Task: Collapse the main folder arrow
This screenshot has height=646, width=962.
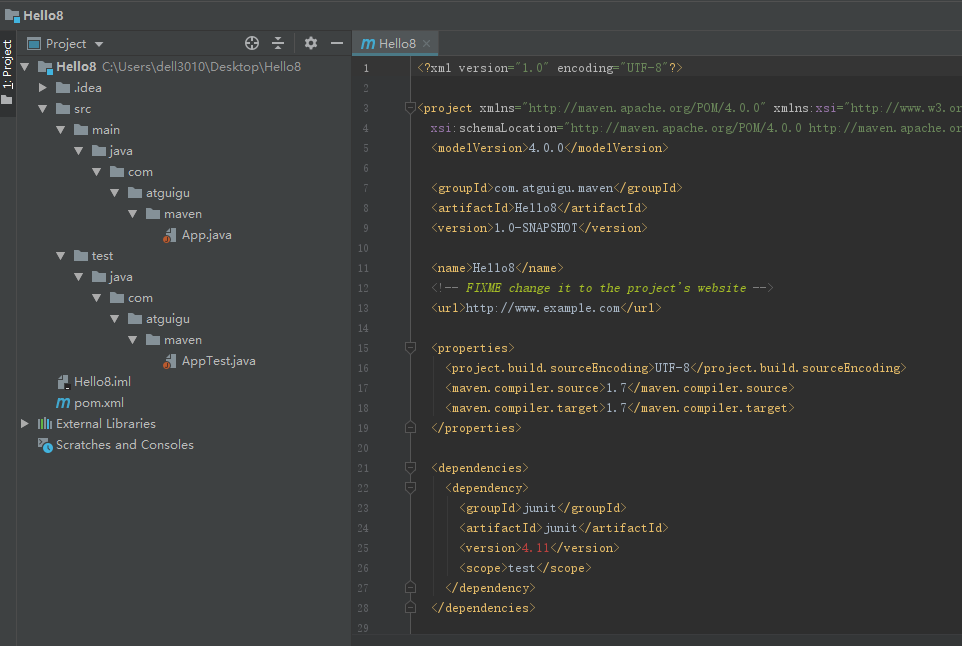Action: coord(61,130)
